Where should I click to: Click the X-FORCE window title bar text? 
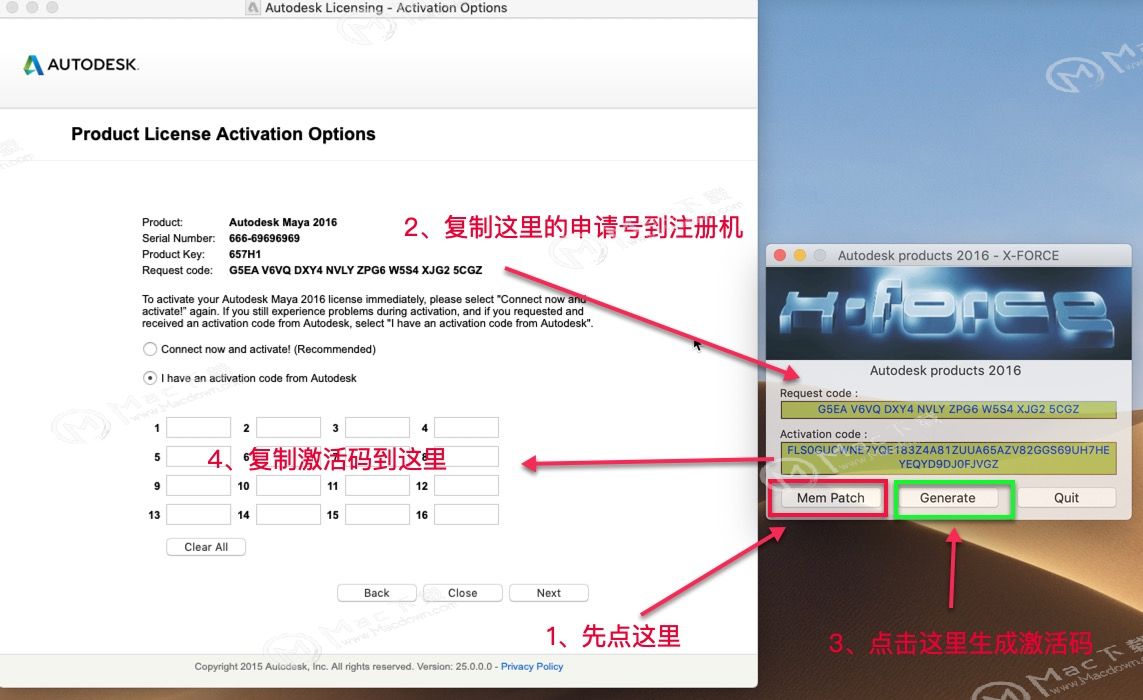click(948, 256)
